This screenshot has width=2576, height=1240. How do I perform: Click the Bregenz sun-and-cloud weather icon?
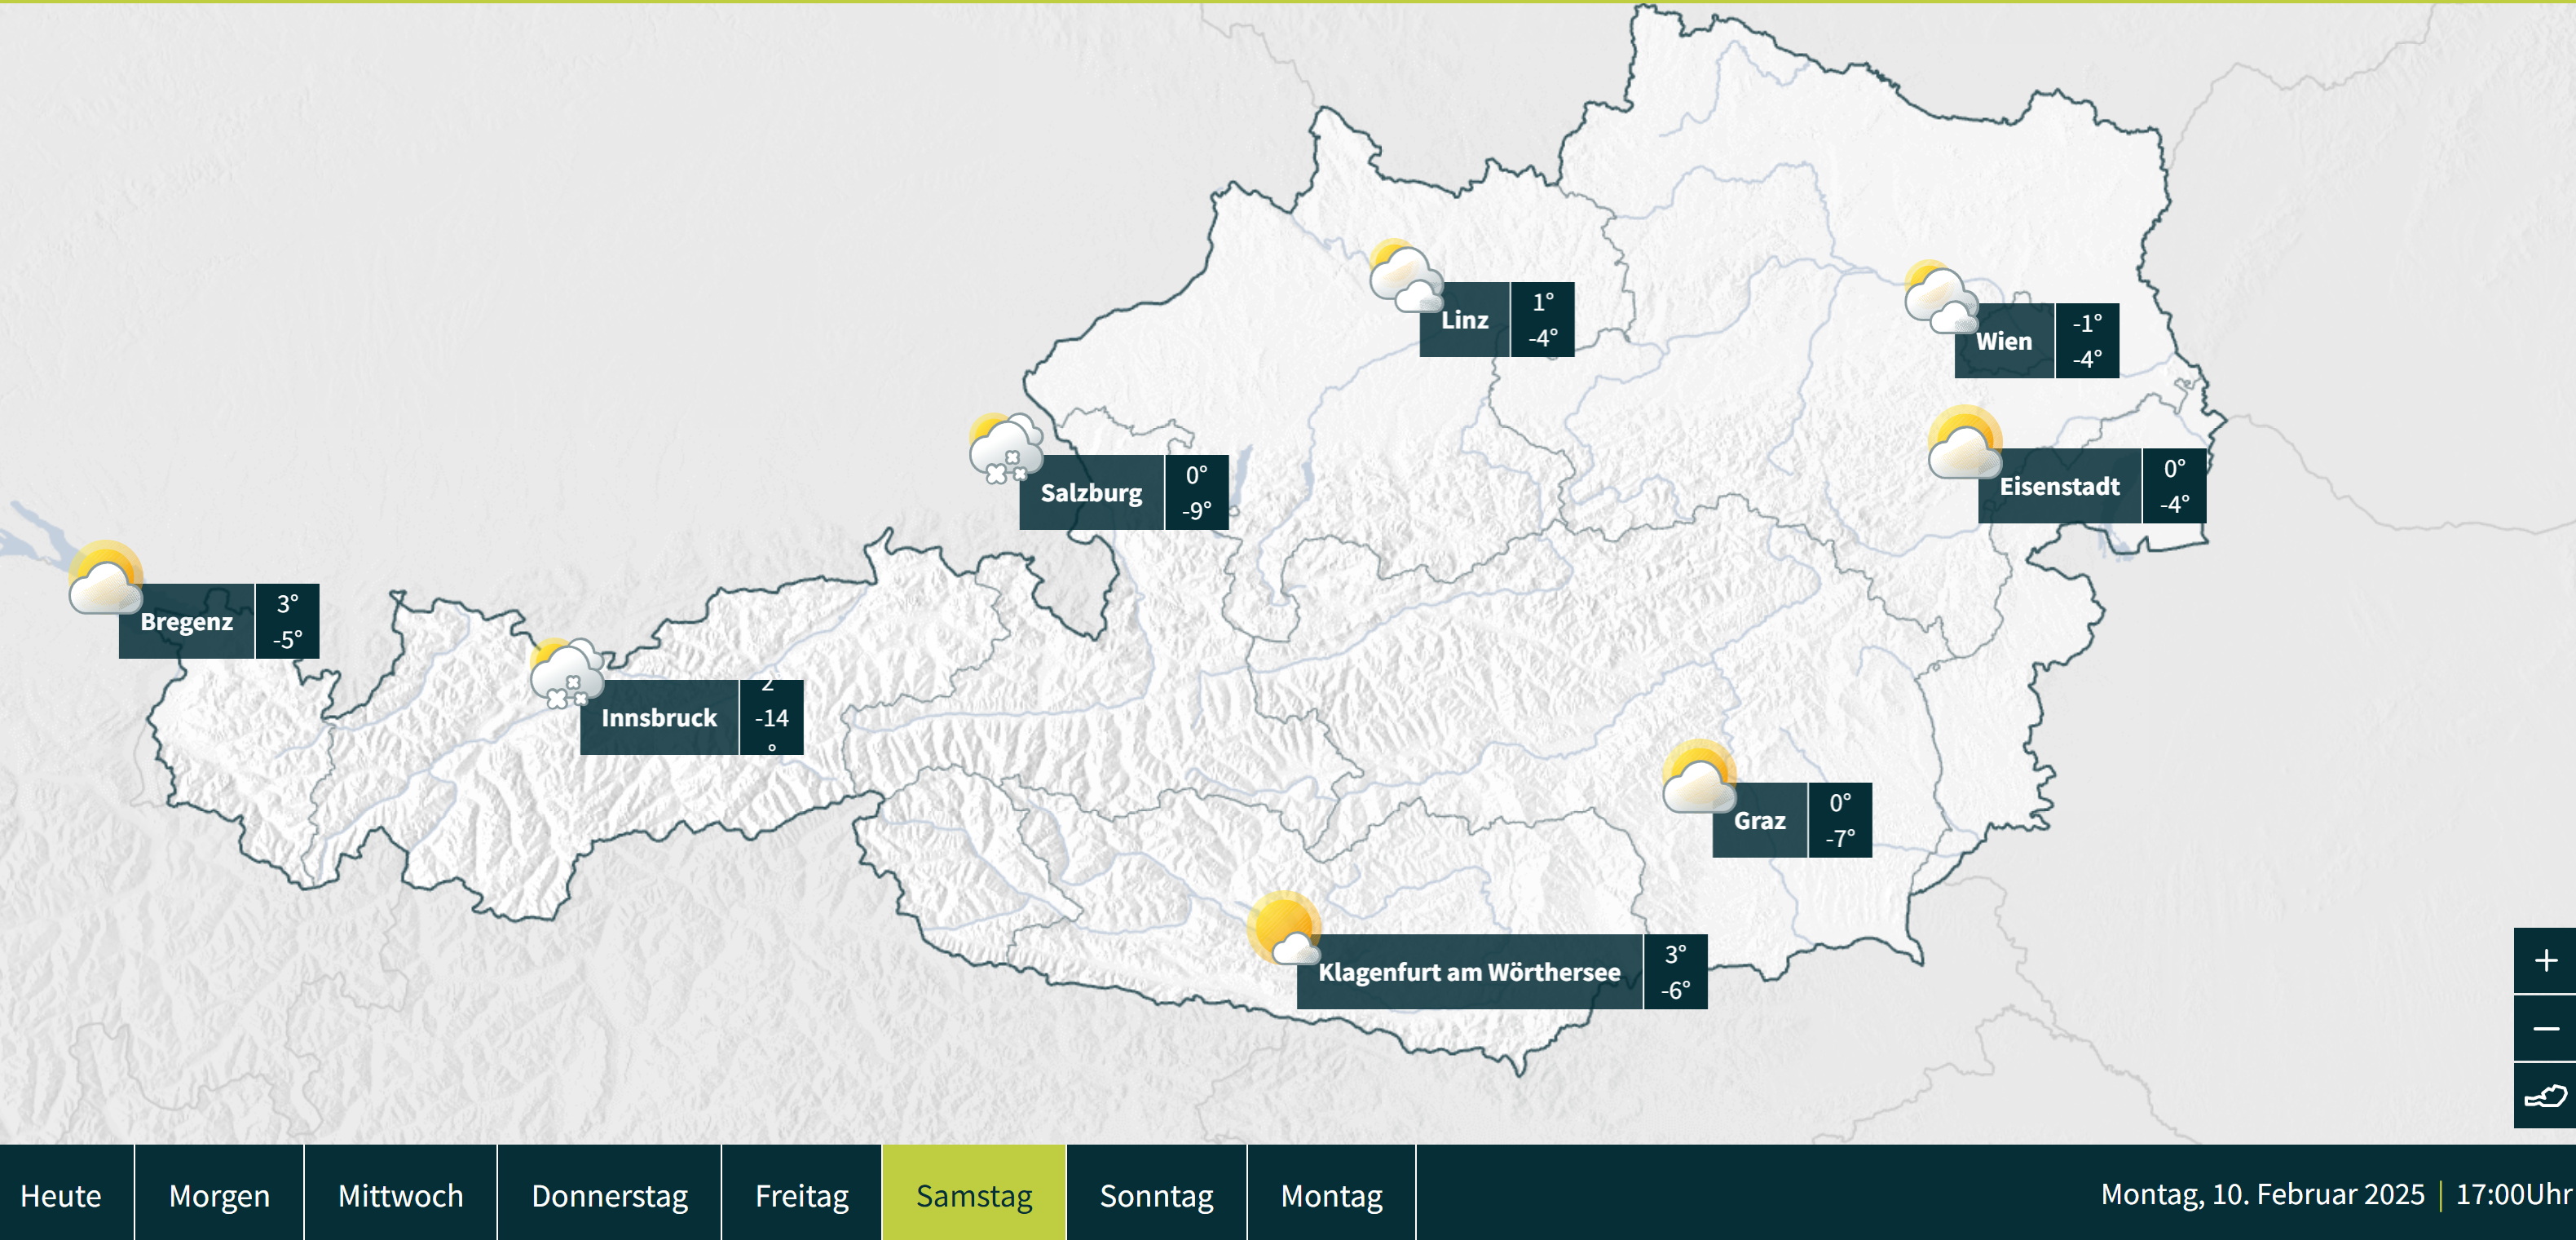[105, 578]
